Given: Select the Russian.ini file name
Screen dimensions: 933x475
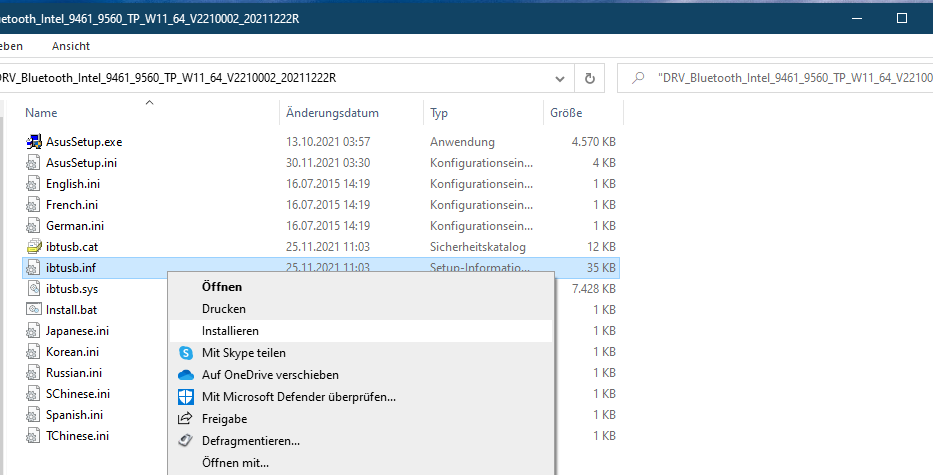Looking at the screenshot, I should click(74, 373).
